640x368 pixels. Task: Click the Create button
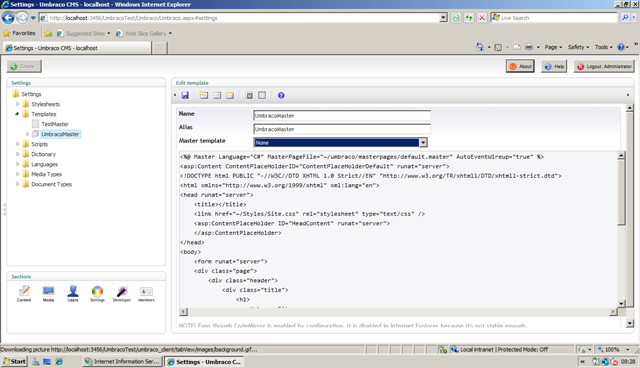point(24,66)
